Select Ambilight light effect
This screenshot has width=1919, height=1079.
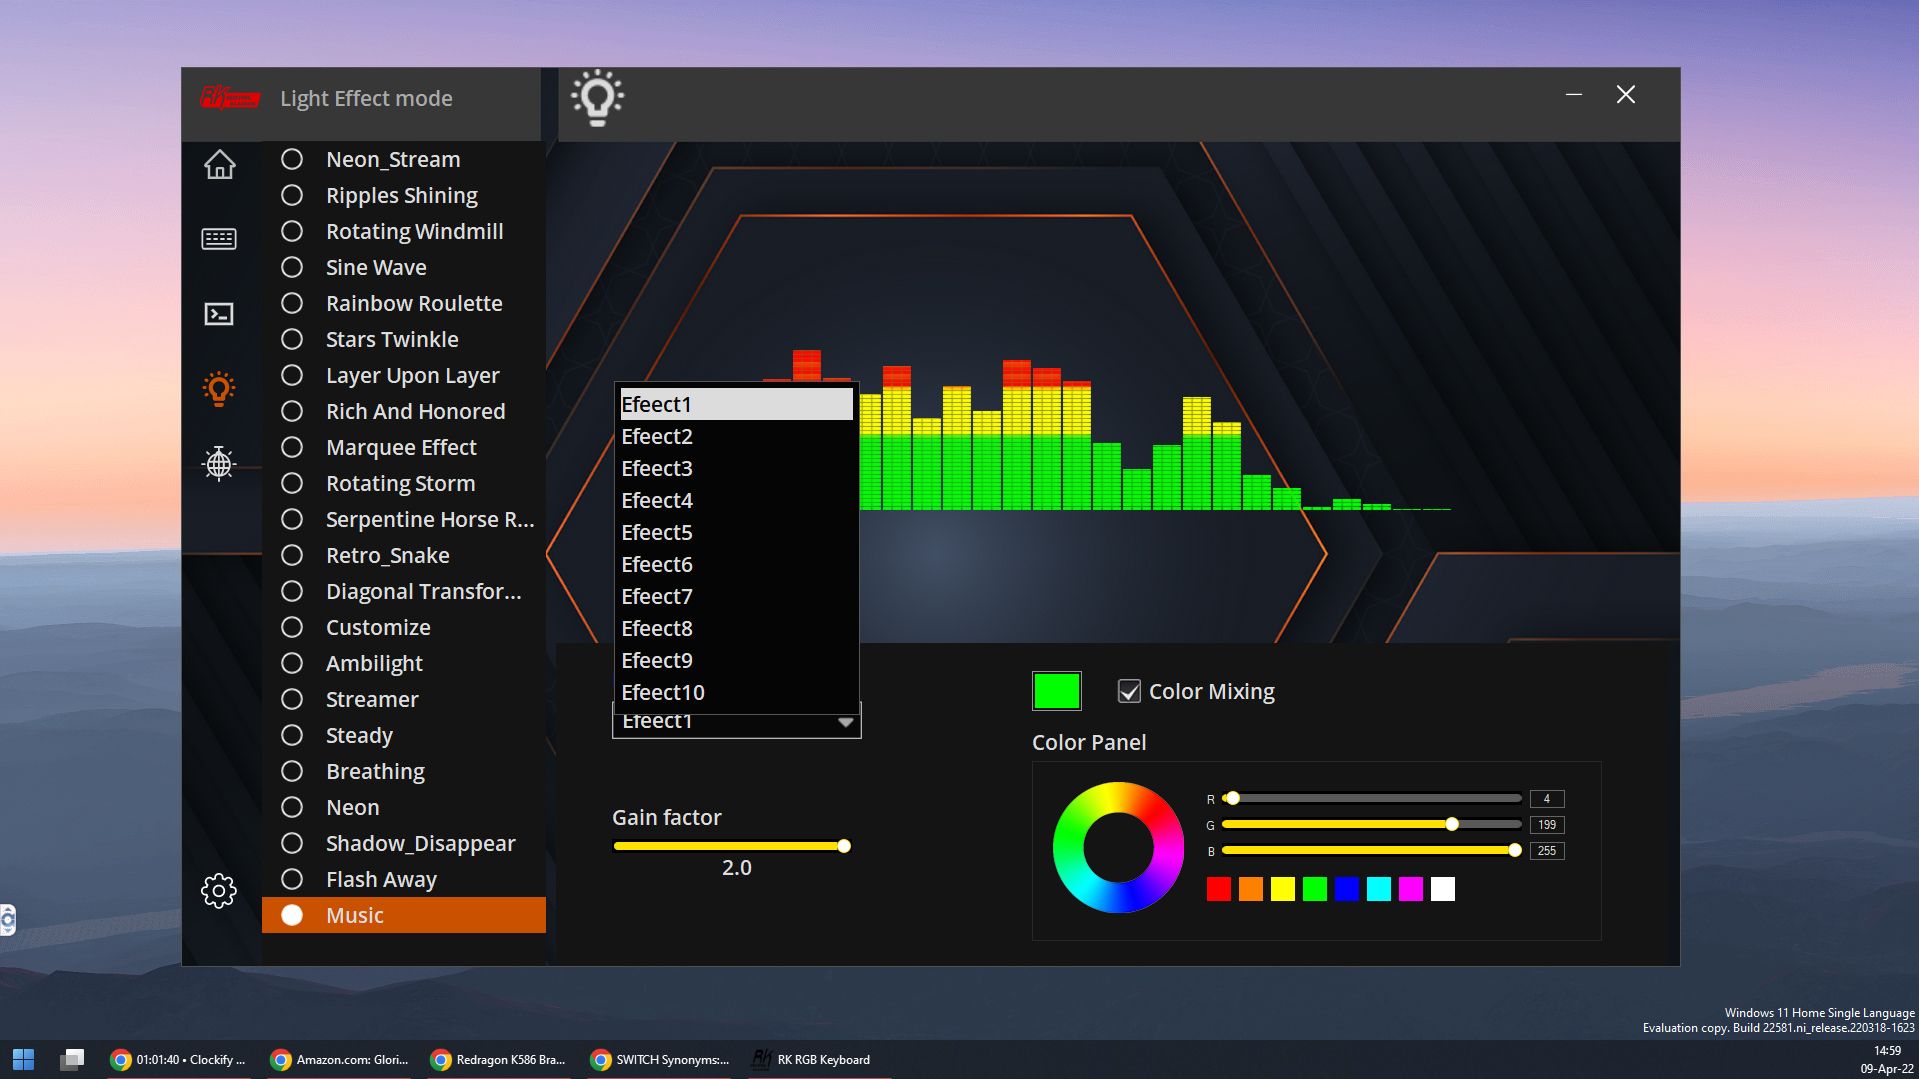pos(404,663)
